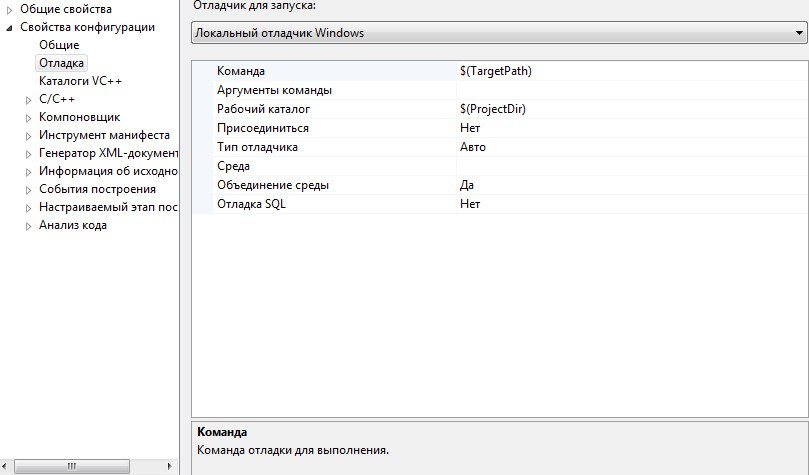Screen dimensions: 809x475
Task: Collapse the Свойства конфигурации node
Action: [x=10, y=27]
